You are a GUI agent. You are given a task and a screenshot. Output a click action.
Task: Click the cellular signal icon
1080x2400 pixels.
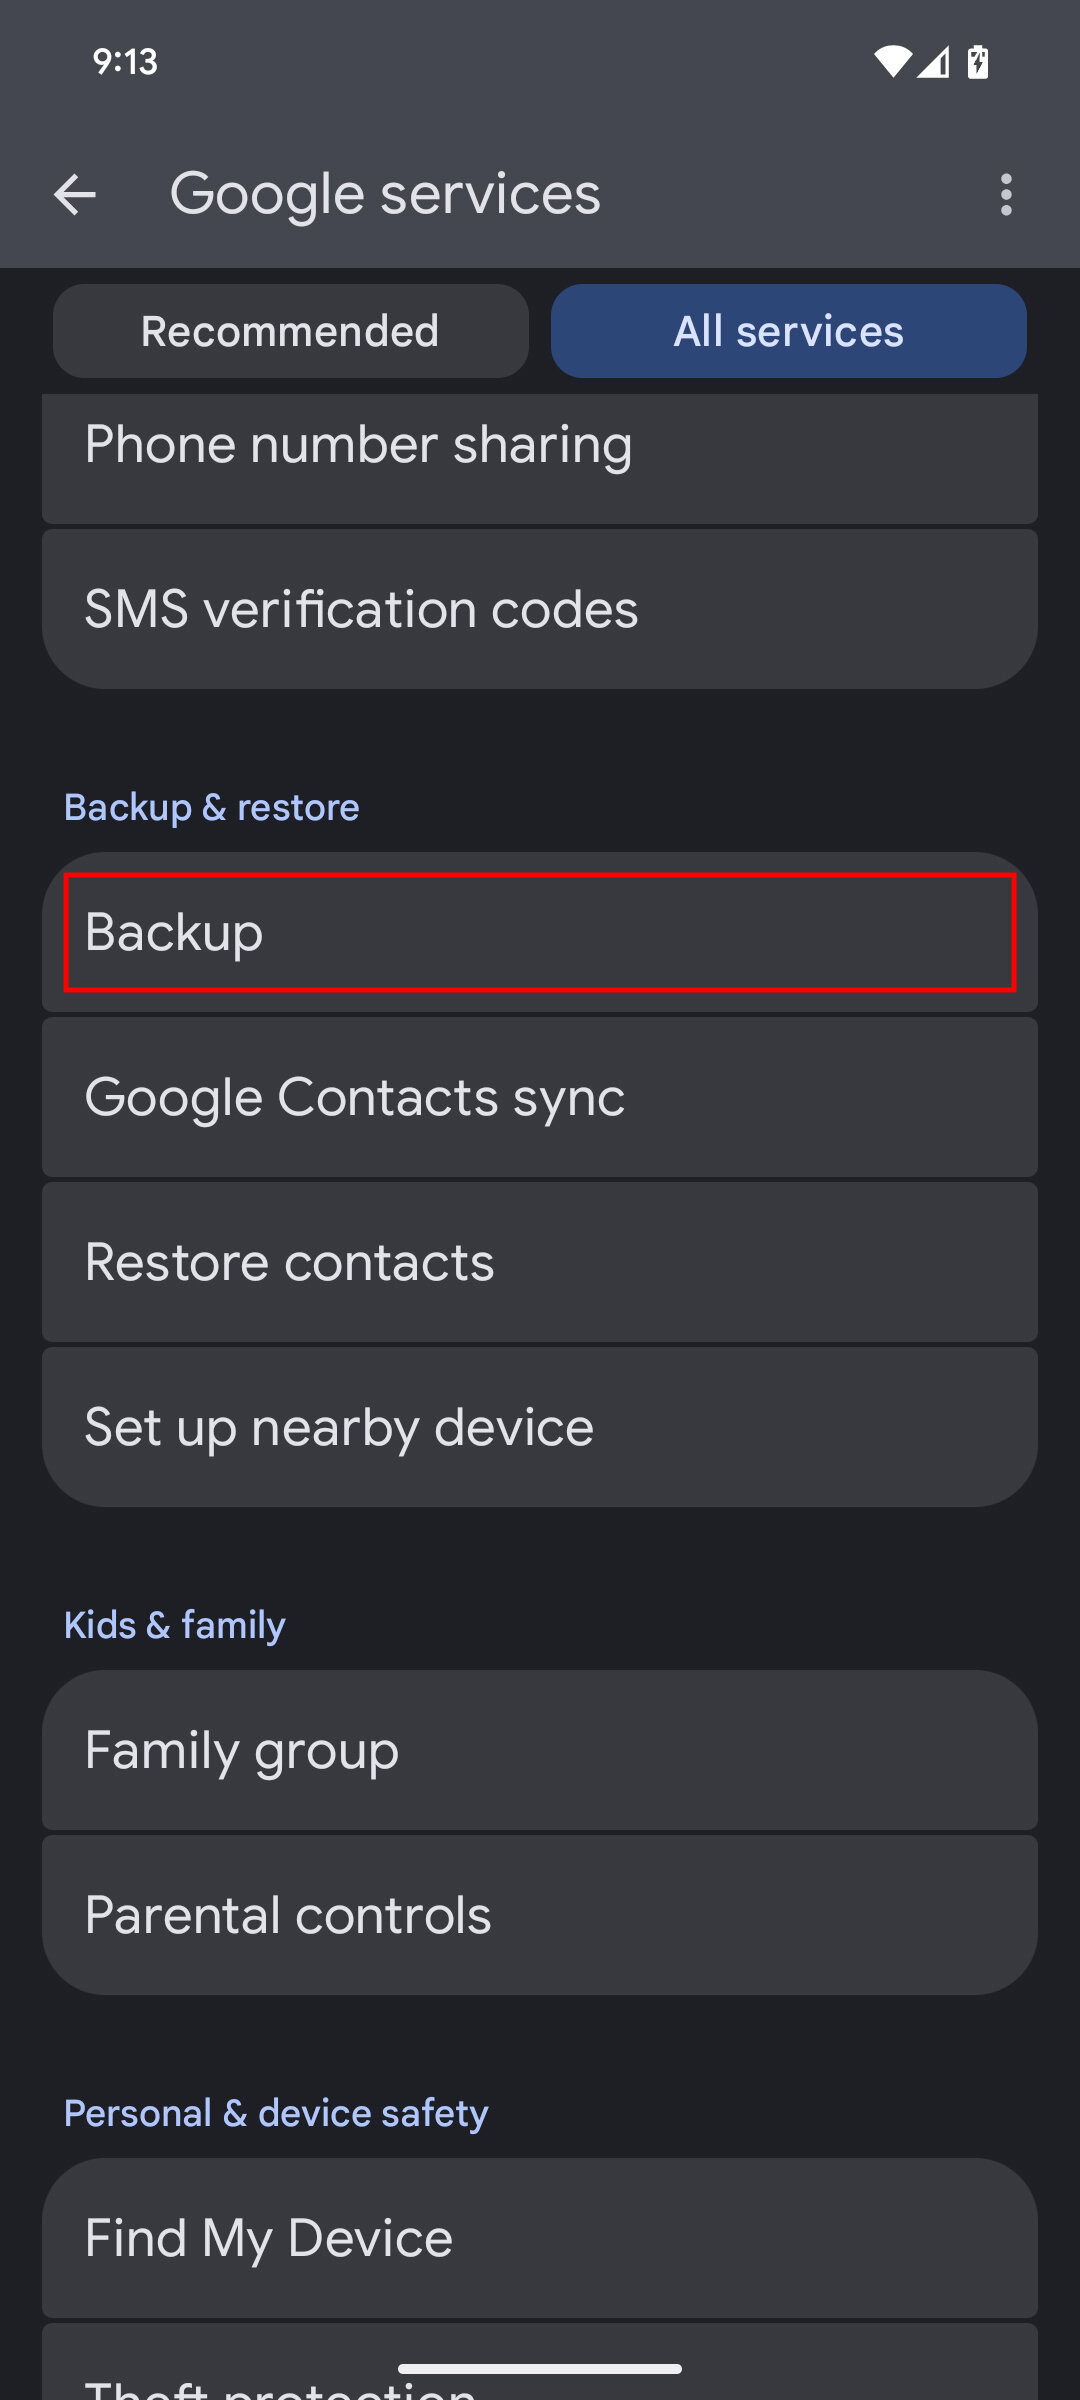click(x=938, y=61)
